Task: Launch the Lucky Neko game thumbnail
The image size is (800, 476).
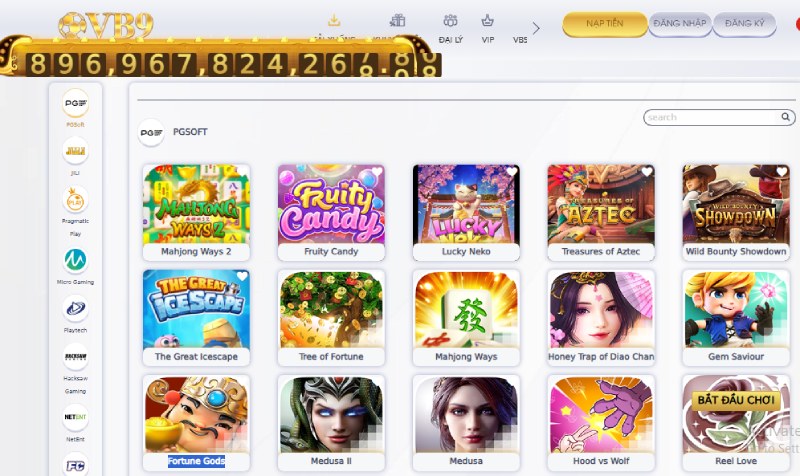Action: coord(466,204)
